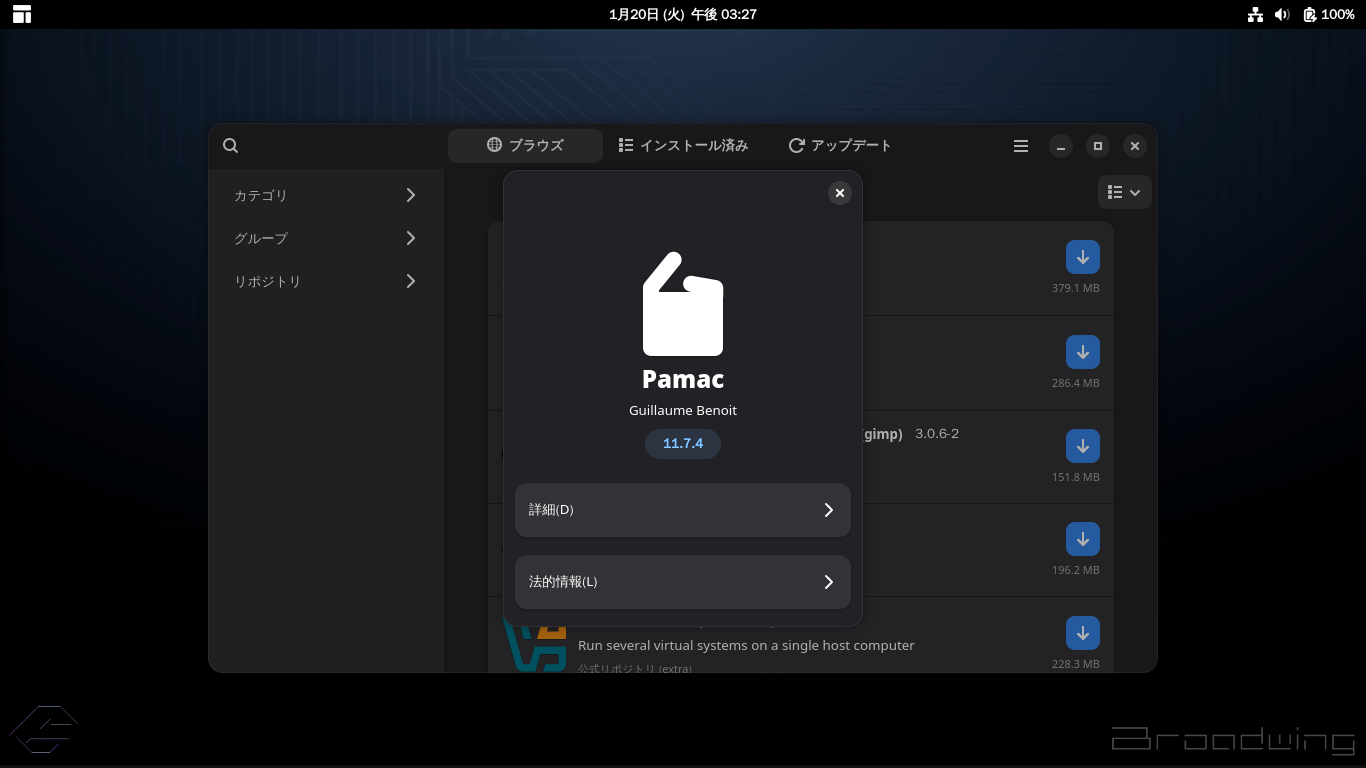
Task: Close the Pamac about dialog
Action: [x=840, y=193]
